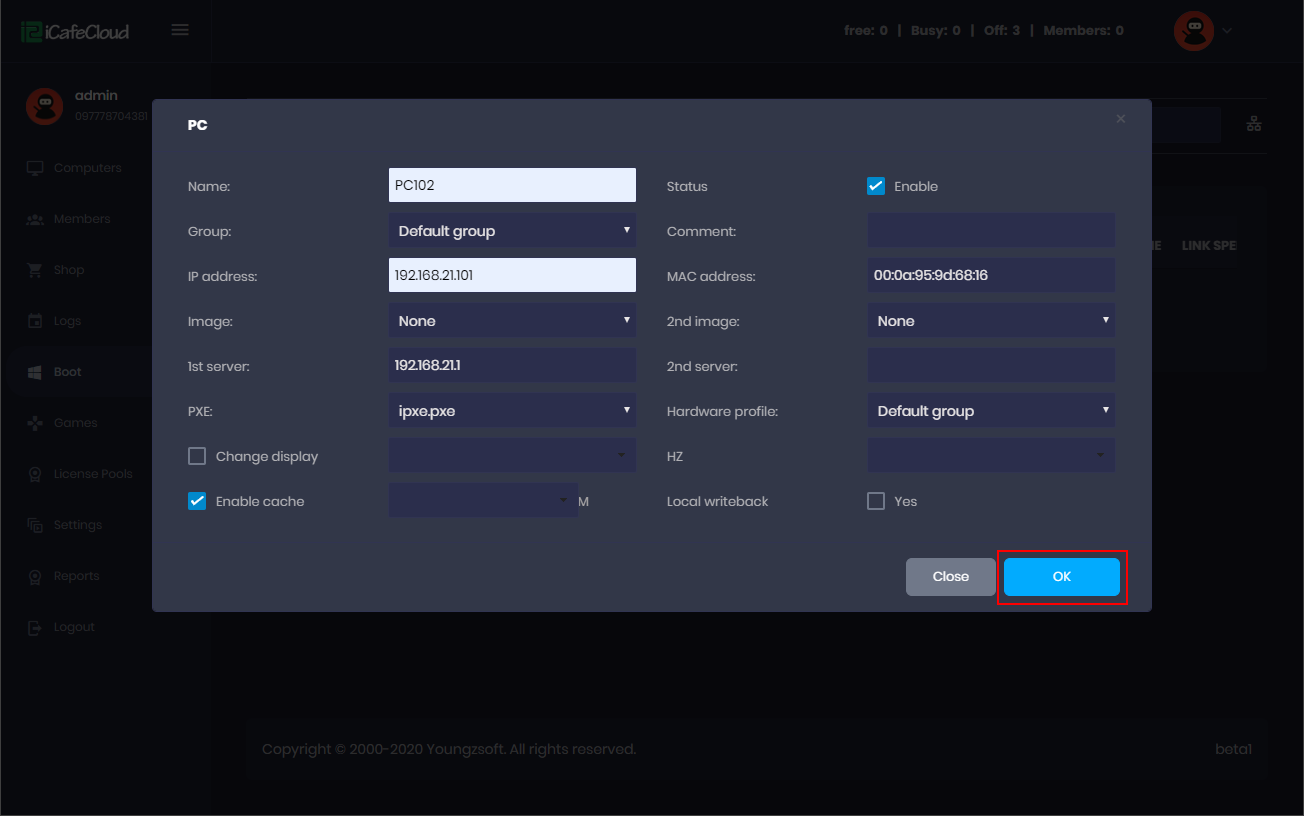
Task: Select the Shop cart icon
Action: [x=36, y=270]
